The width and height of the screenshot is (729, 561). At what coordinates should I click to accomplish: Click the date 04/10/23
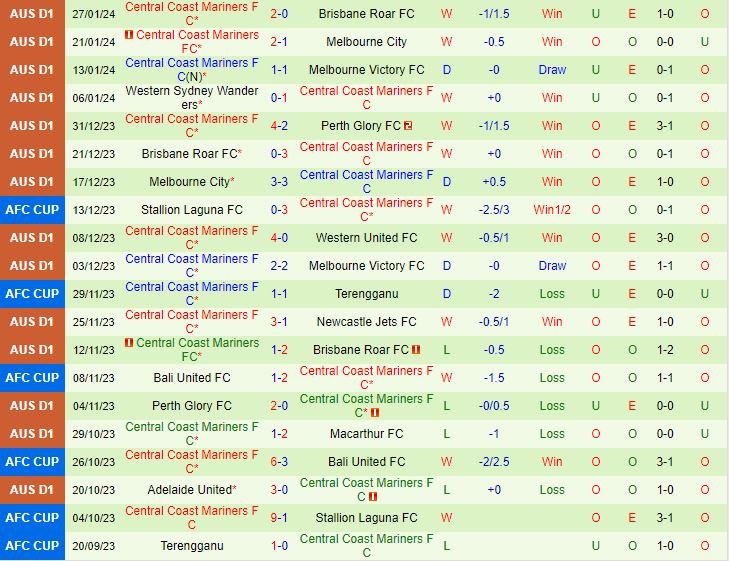click(x=93, y=518)
